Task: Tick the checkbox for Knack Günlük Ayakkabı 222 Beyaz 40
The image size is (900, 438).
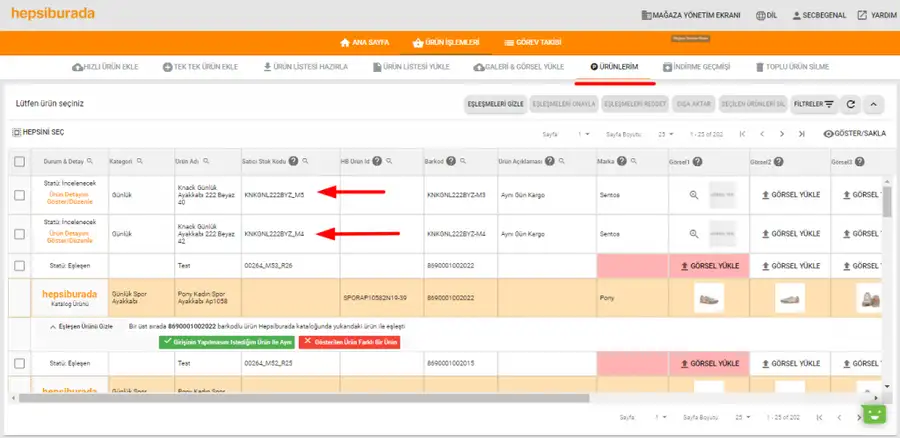Action: tap(20, 195)
